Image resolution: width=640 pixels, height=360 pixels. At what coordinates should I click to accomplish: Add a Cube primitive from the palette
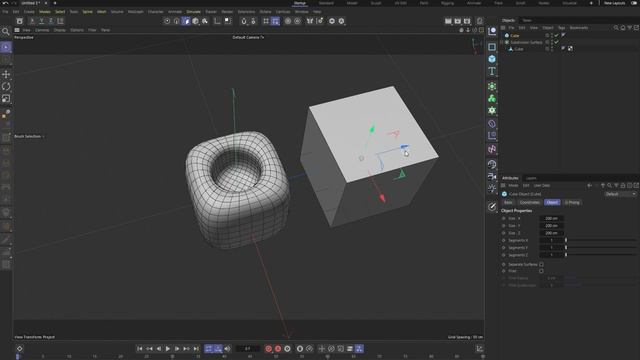[x=492, y=59]
